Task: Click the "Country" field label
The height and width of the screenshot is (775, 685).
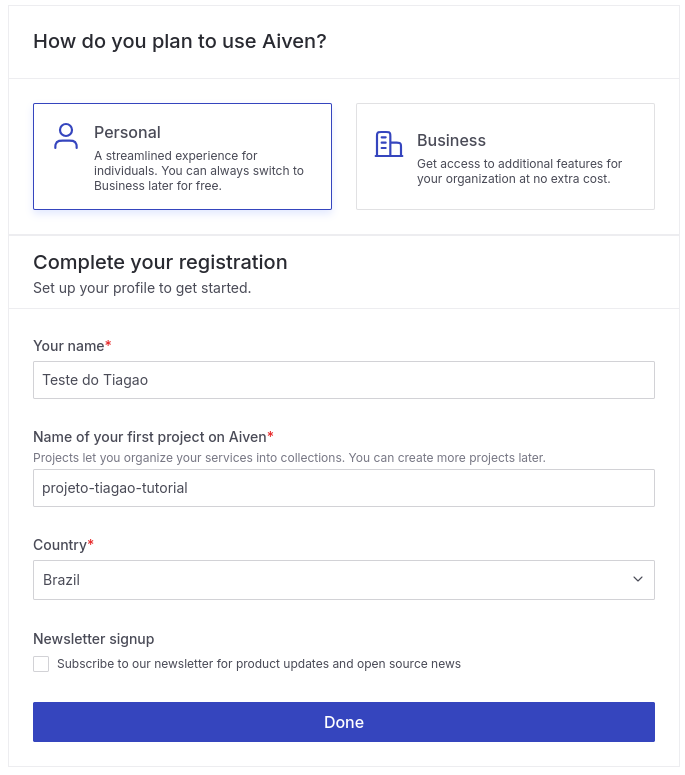Action: pyautogui.click(x=60, y=545)
